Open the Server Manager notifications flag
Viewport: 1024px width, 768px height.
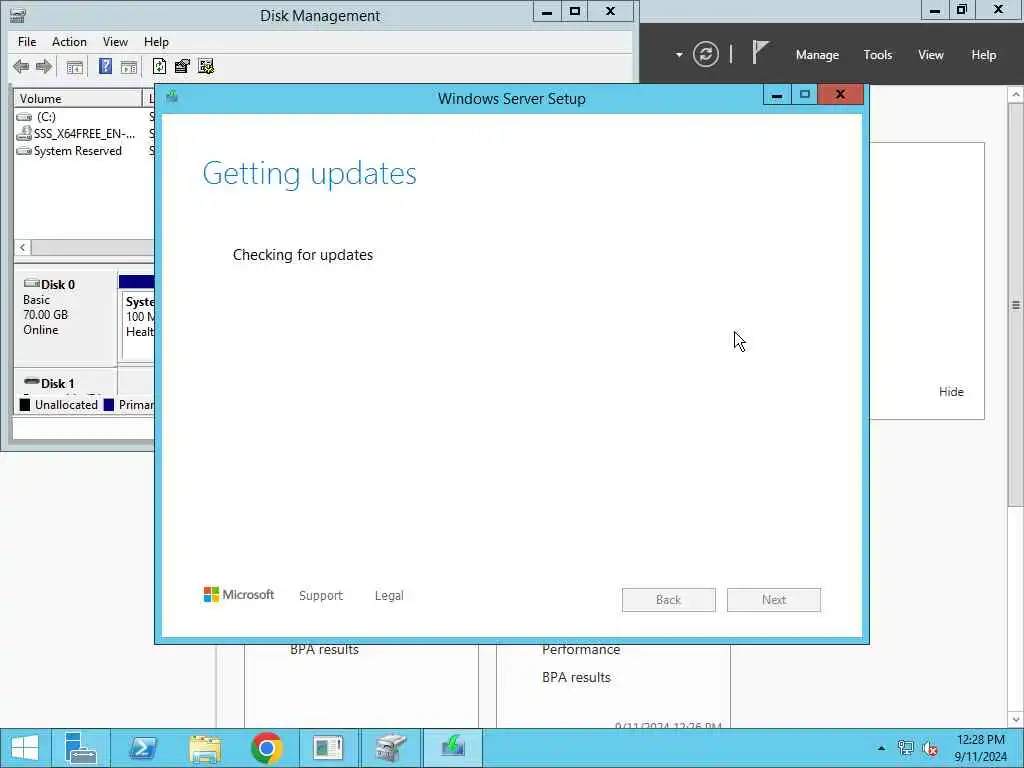(760, 52)
